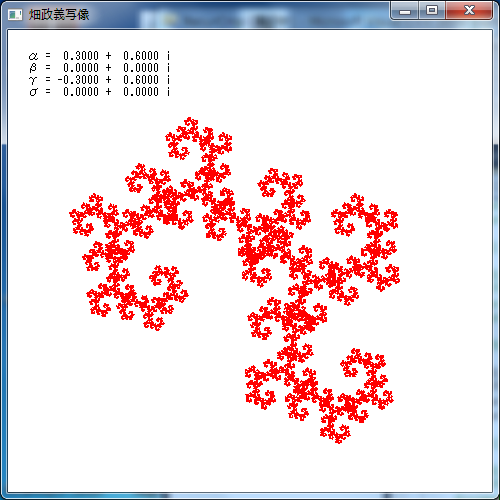Click the γ symbol in parameter list
500x500 pixels.
[x=33, y=80]
